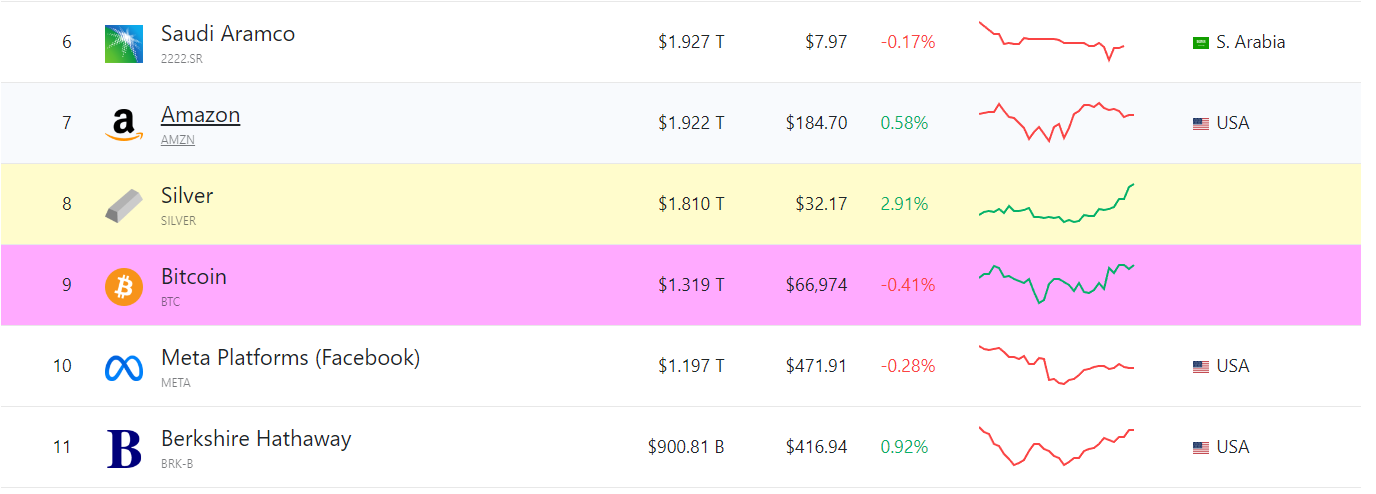Click the Saudi Arabia flag icon
The width and height of the screenshot is (1376, 494).
[1201, 43]
